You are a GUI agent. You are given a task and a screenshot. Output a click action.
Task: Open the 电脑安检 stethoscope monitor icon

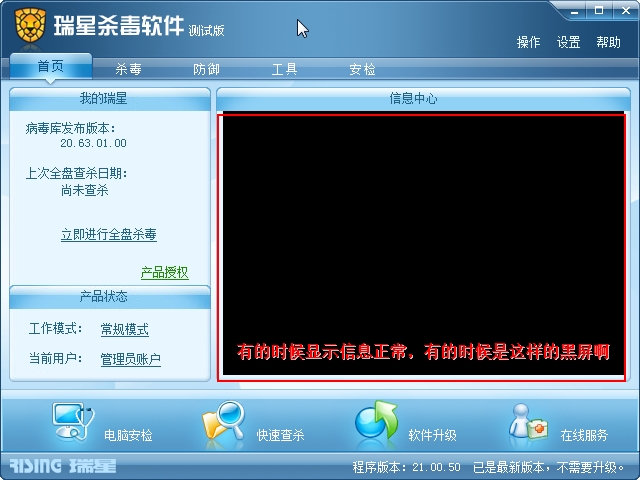[x=73, y=422]
